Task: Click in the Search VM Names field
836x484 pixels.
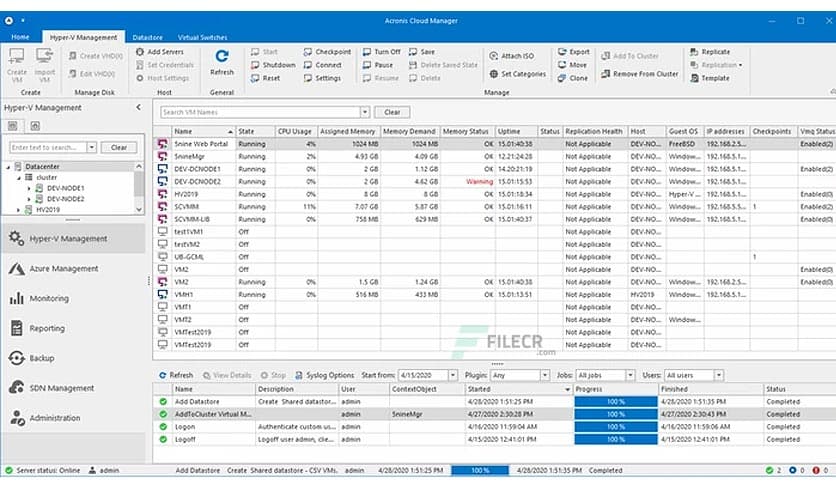Action: coord(261,112)
